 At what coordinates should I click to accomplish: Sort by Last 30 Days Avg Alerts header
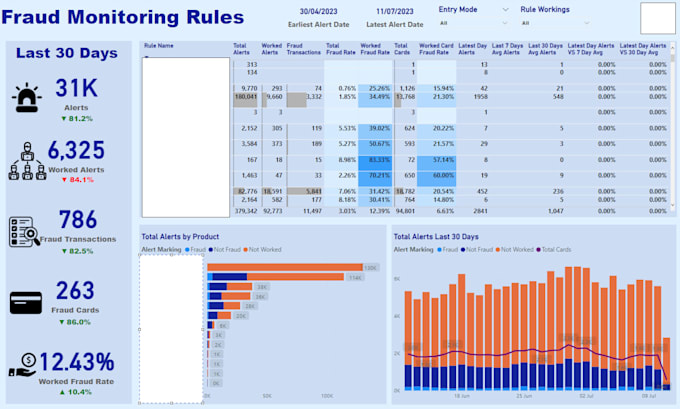tap(545, 49)
